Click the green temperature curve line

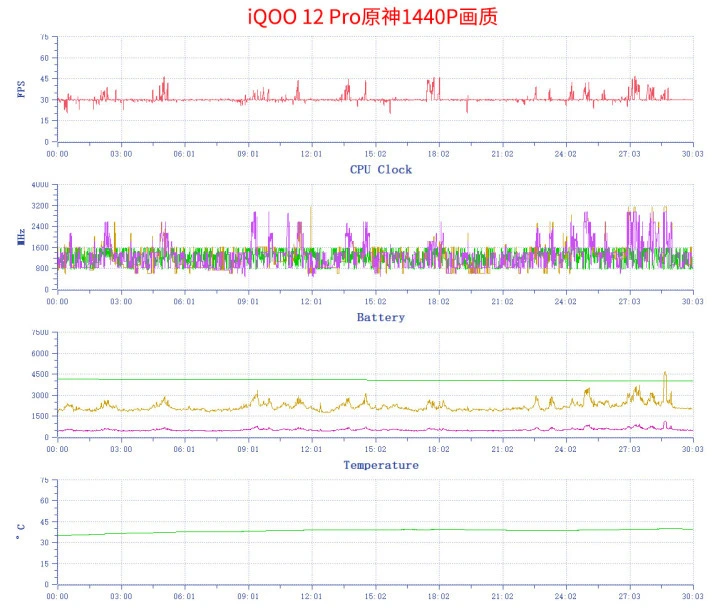point(376,530)
